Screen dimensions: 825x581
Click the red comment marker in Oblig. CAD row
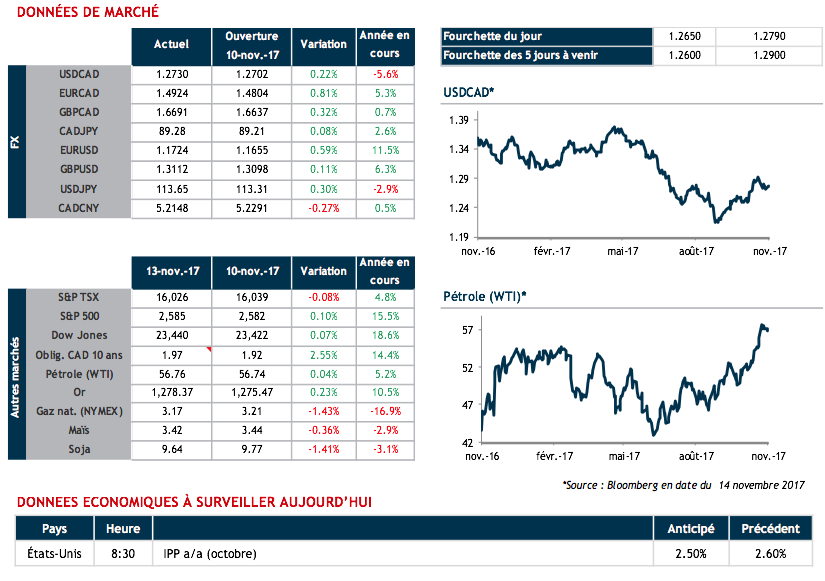[x=208, y=350]
